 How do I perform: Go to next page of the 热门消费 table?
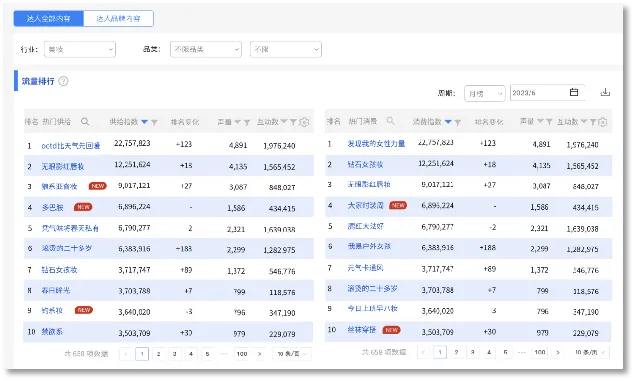(558, 352)
